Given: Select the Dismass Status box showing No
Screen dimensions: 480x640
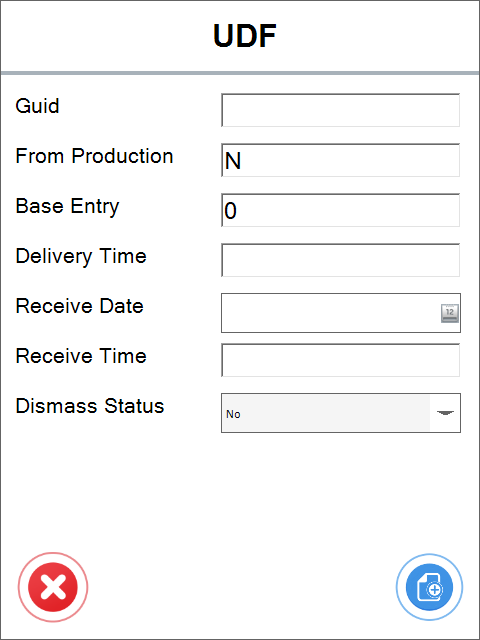Looking at the screenshot, I should click(341, 413).
